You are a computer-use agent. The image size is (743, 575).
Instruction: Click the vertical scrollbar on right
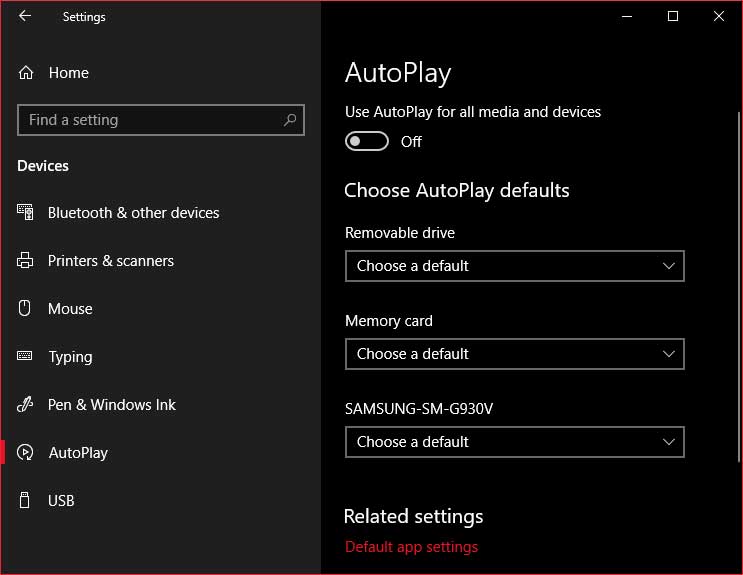click(x=738, y=286)
